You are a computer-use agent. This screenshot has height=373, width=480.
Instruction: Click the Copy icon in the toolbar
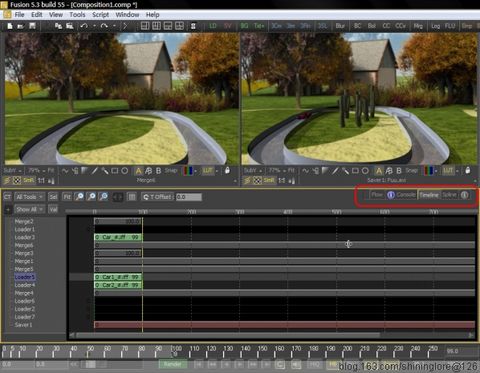tap(58, 26)
